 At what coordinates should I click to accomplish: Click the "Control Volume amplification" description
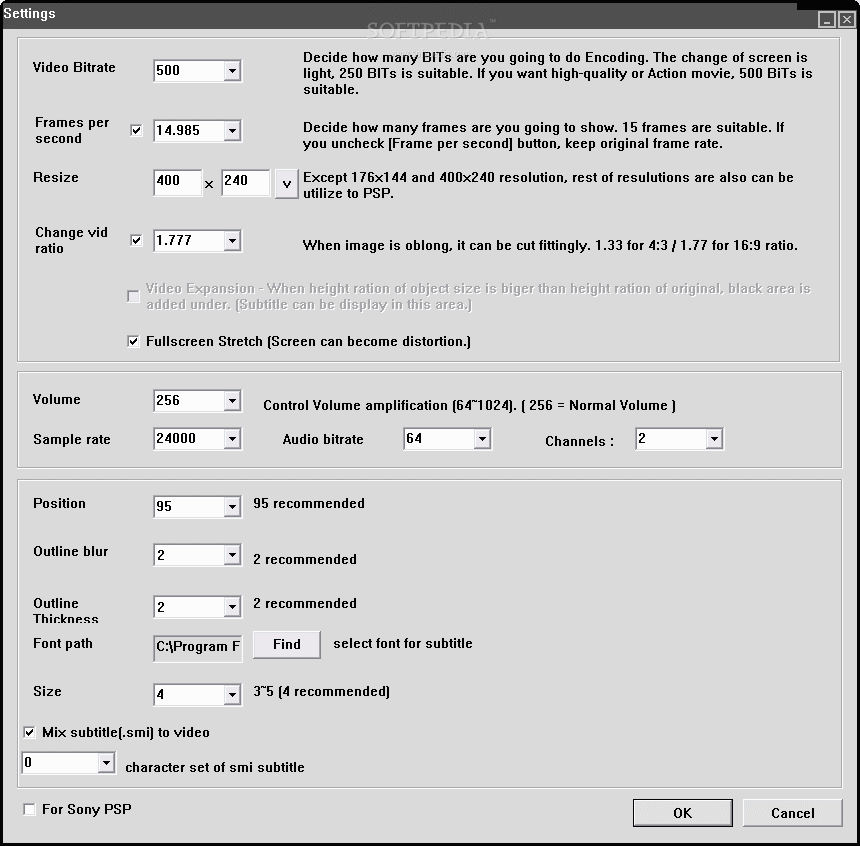point(469,405)
